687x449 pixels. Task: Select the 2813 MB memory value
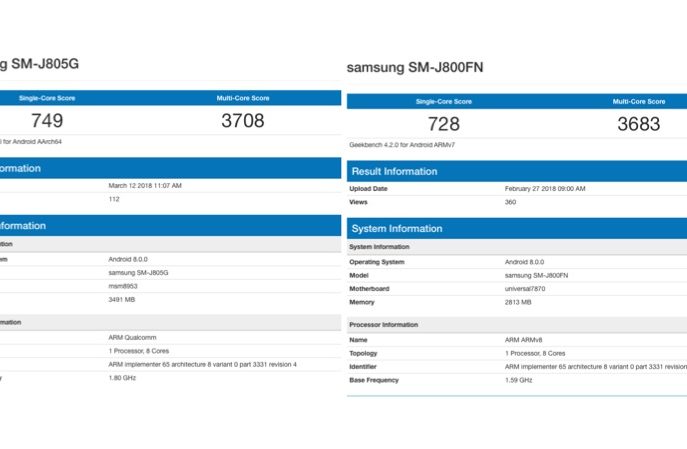(518, 301)
